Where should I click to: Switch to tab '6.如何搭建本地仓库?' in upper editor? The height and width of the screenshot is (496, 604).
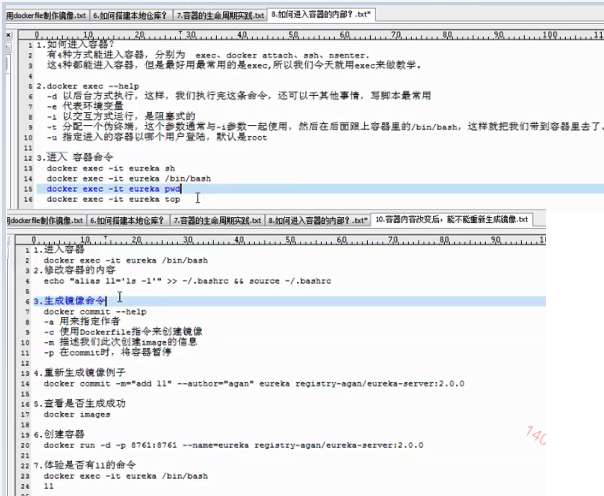[131, 15]
